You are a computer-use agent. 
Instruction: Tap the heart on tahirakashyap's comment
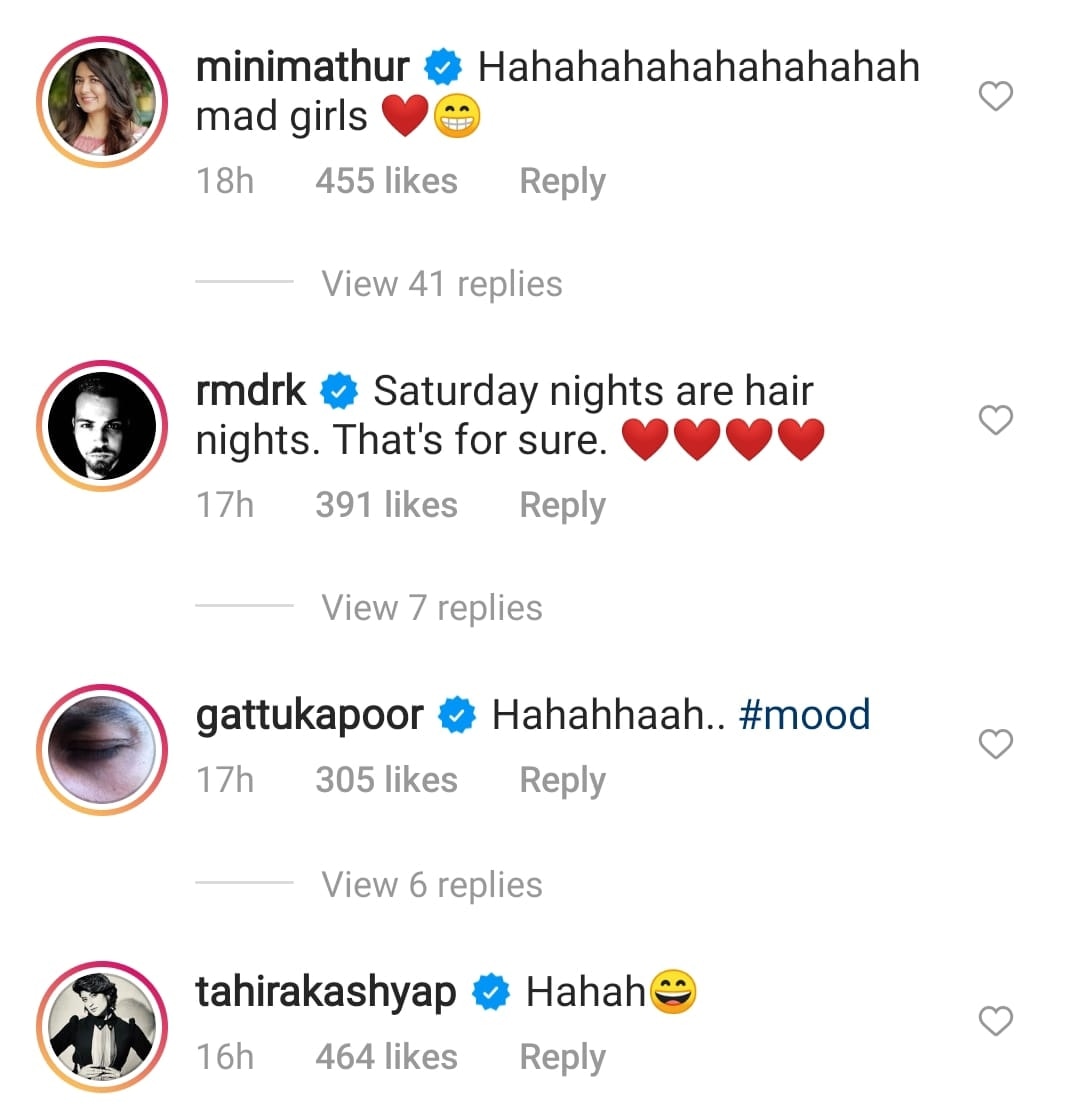[995, 1021]
